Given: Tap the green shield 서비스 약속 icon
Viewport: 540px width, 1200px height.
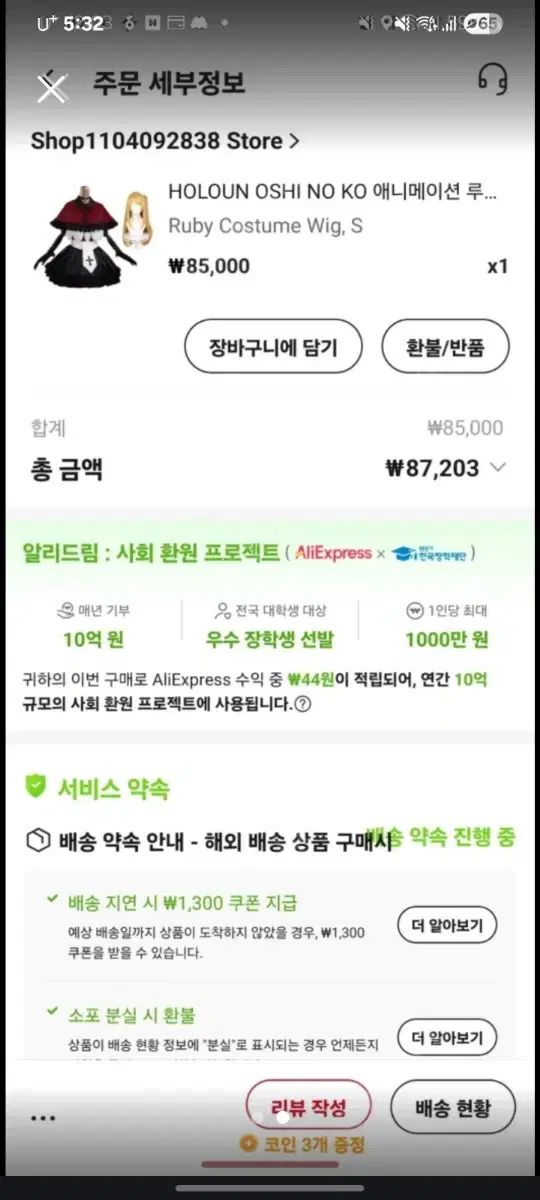Looking at the screenshot, I should [x=36, y=787].
